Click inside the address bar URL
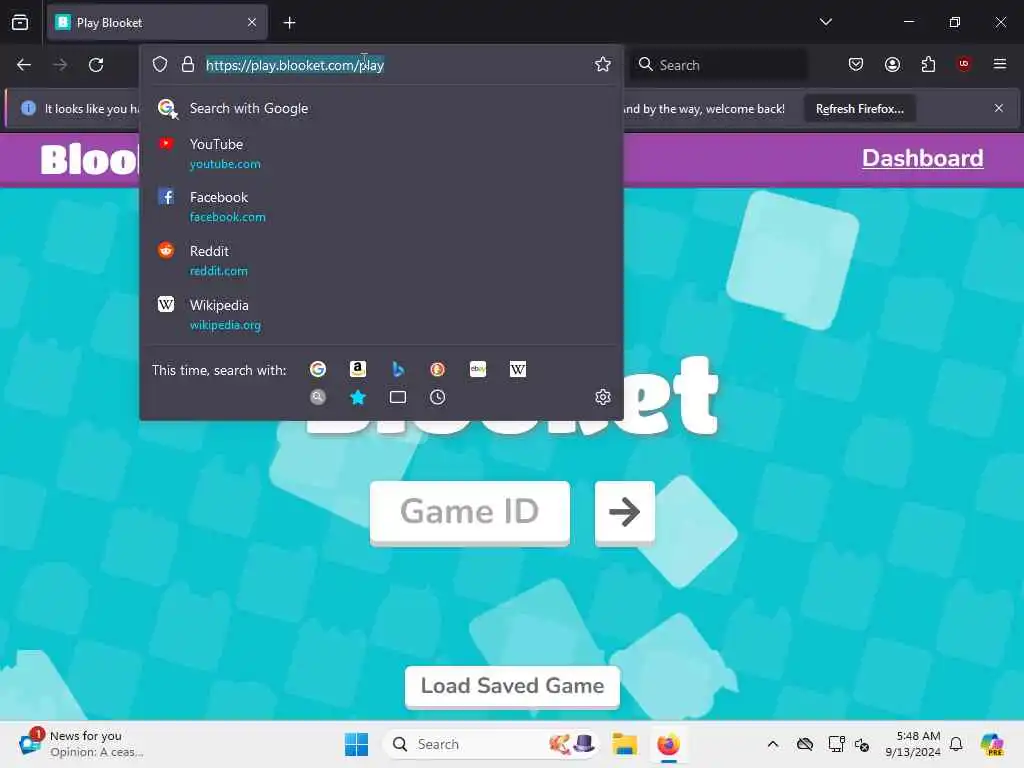Image resolution: width=1024 pixels, height=768 pixels. pos(295,65)
